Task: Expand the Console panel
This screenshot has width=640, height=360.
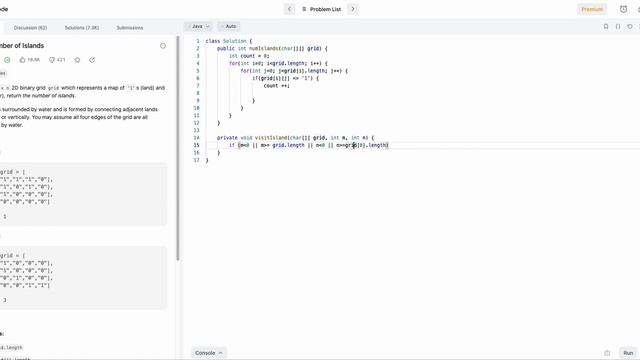Action: pyautogui.click(x=209, y=353)
